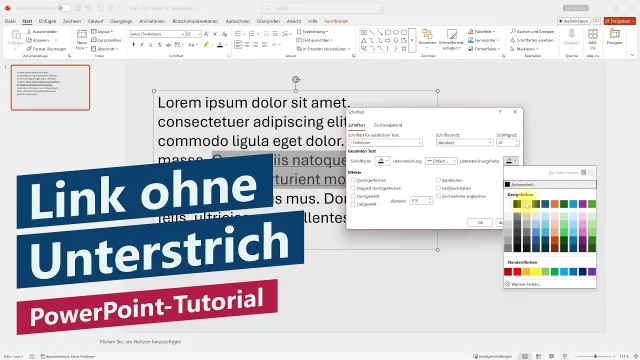Click OK in the Schriftart dialog

coord(480,222)
